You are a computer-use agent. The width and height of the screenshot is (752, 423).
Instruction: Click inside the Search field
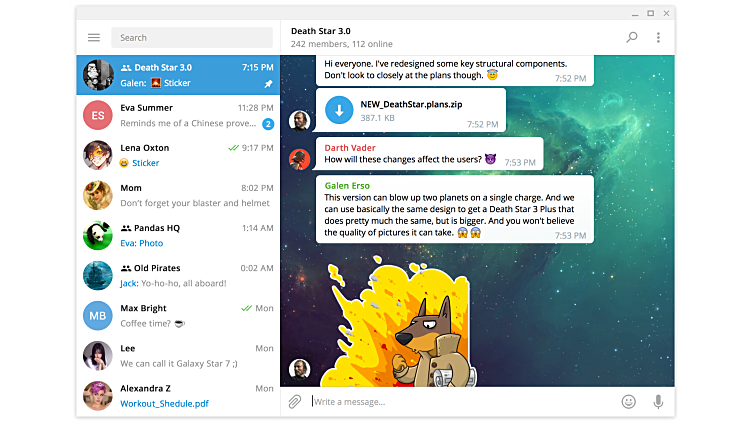tap(190, 38)
